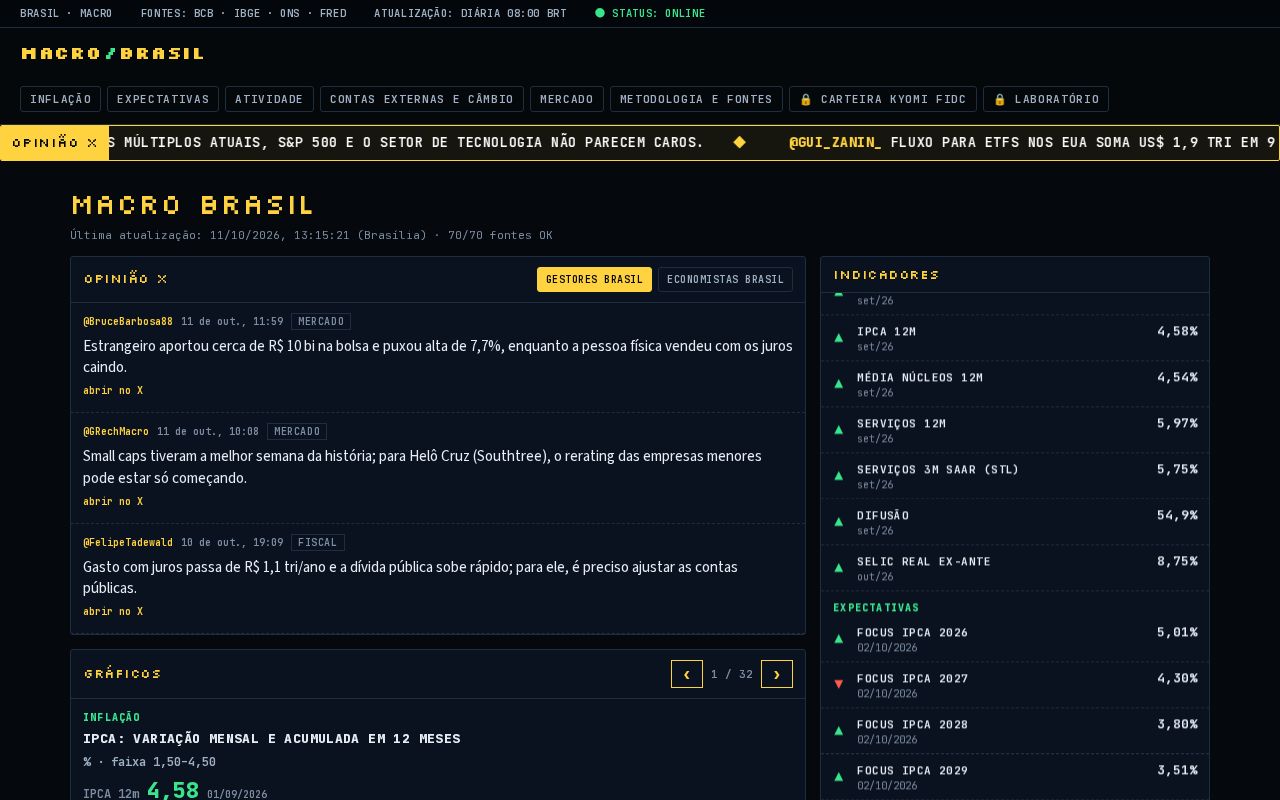
Task: Click the Mercado tag on the @BruceBarbosa88 post
Action: pyautogui.click(x=321, y=322)
